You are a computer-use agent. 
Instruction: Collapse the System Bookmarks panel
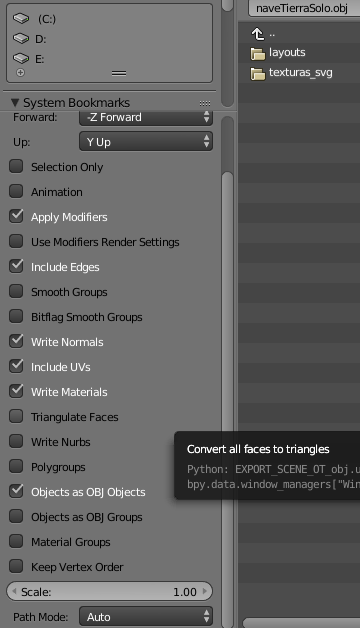(x=15, y=103)
